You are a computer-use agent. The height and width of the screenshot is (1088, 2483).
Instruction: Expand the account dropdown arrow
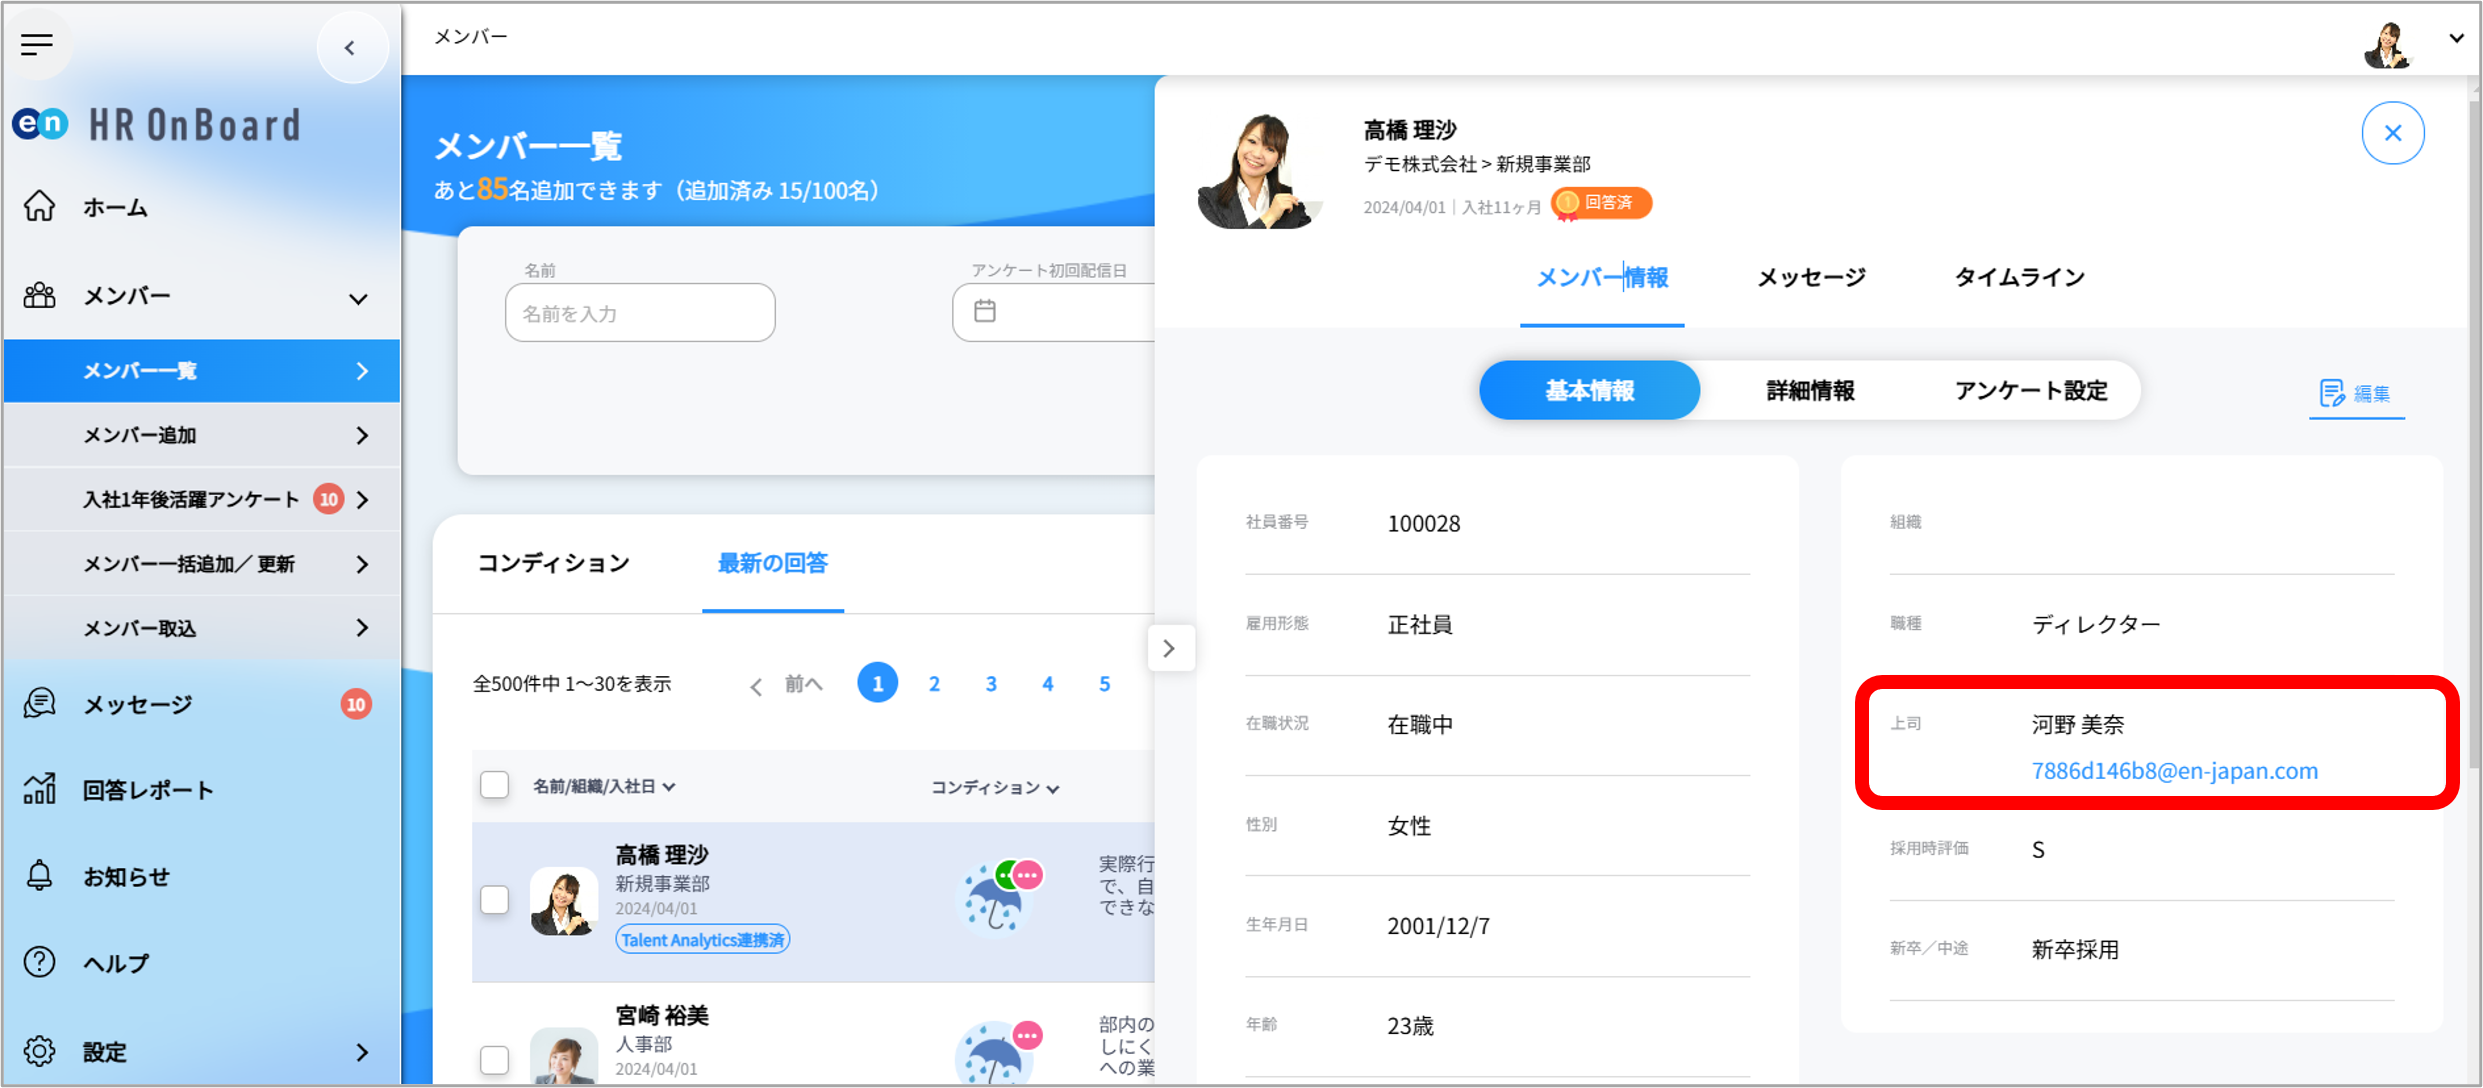[x=2456, y=39]
